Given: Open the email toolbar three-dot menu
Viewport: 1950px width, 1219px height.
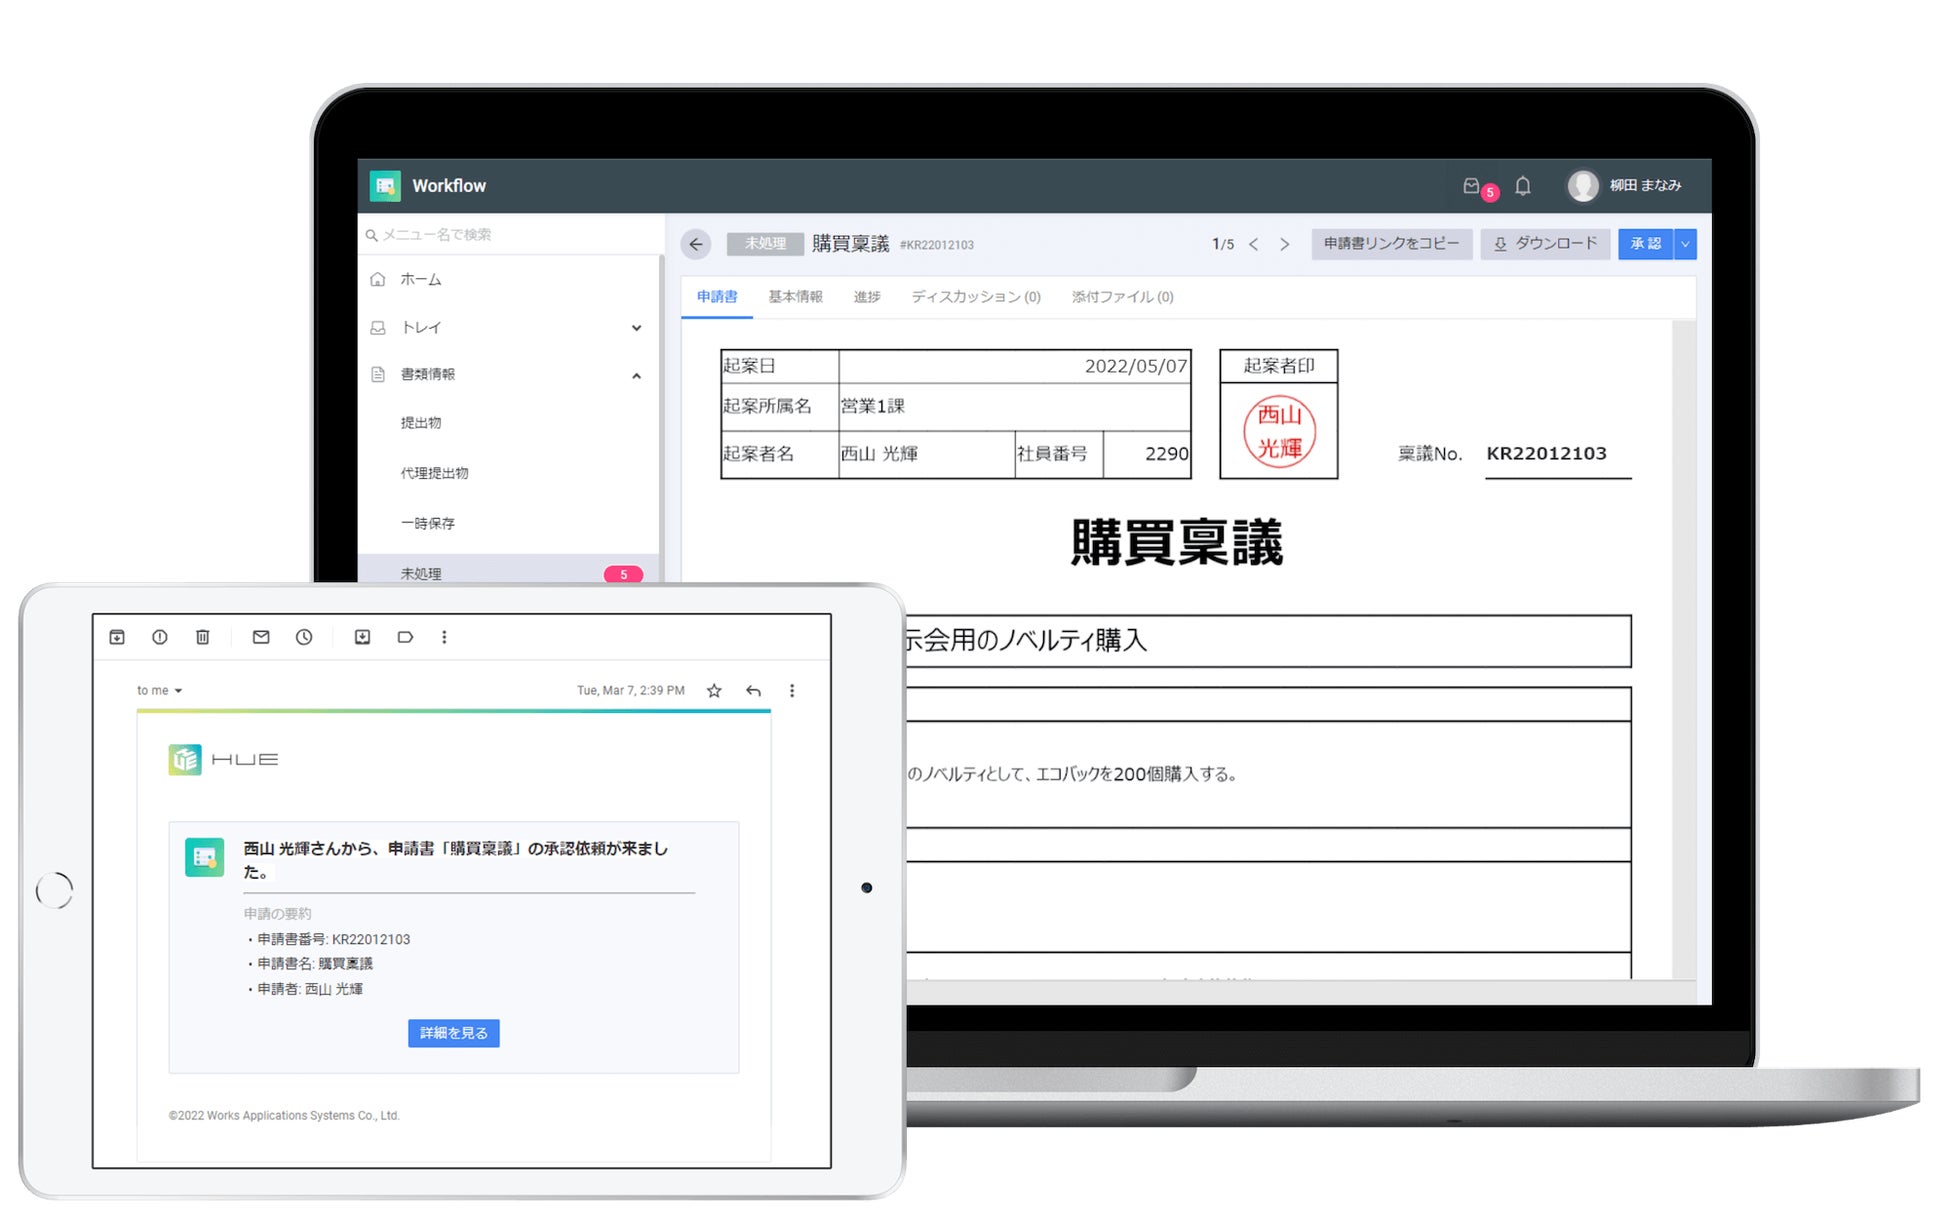Looking at the screenshot, I should pos(444,637).
